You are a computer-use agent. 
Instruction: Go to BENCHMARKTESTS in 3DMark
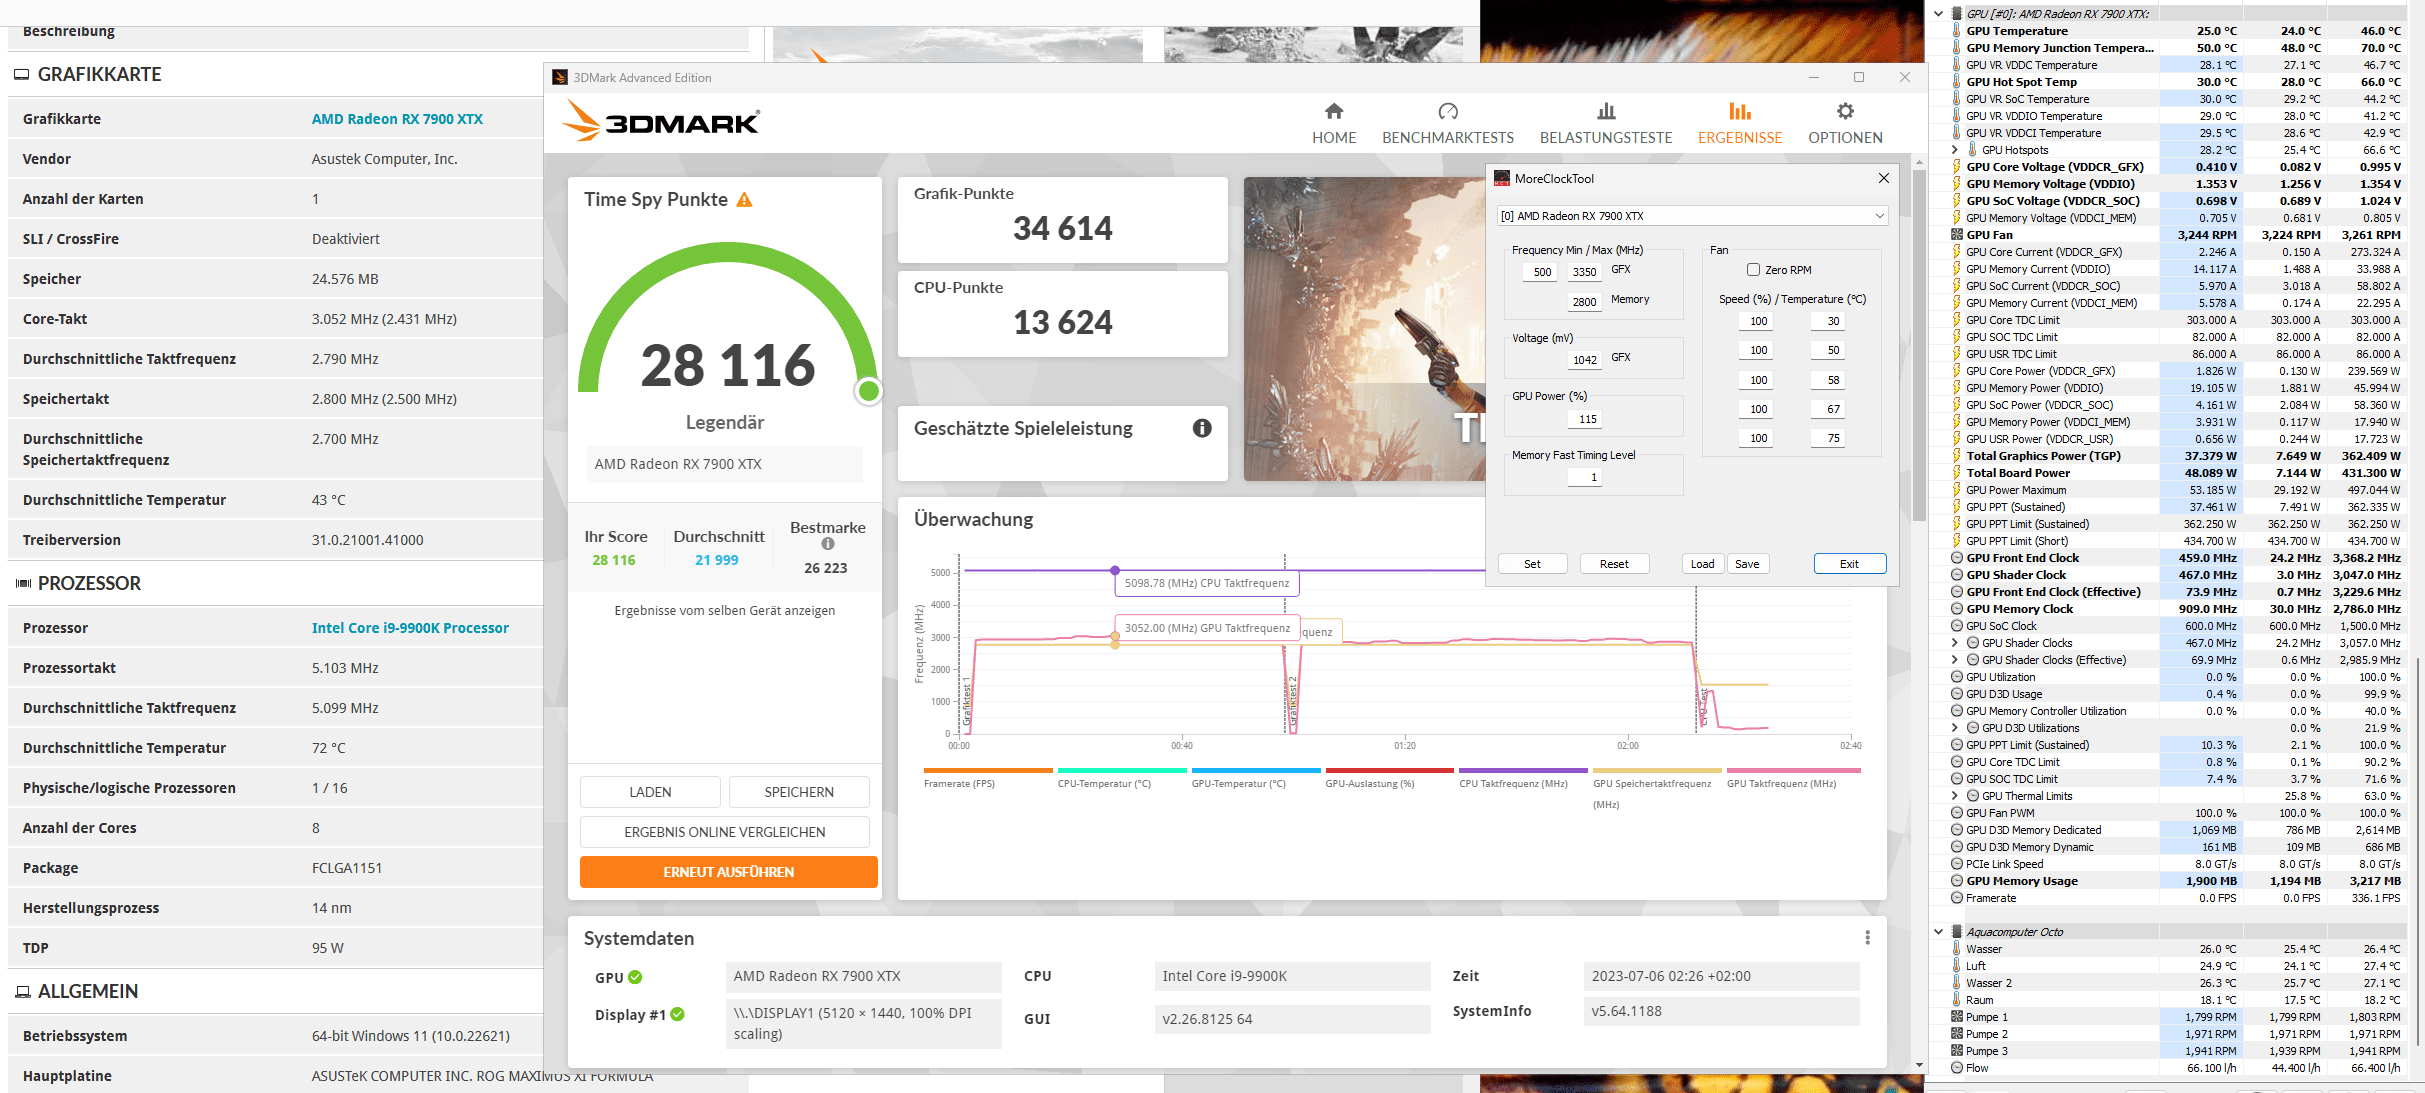coord(1447,124)
